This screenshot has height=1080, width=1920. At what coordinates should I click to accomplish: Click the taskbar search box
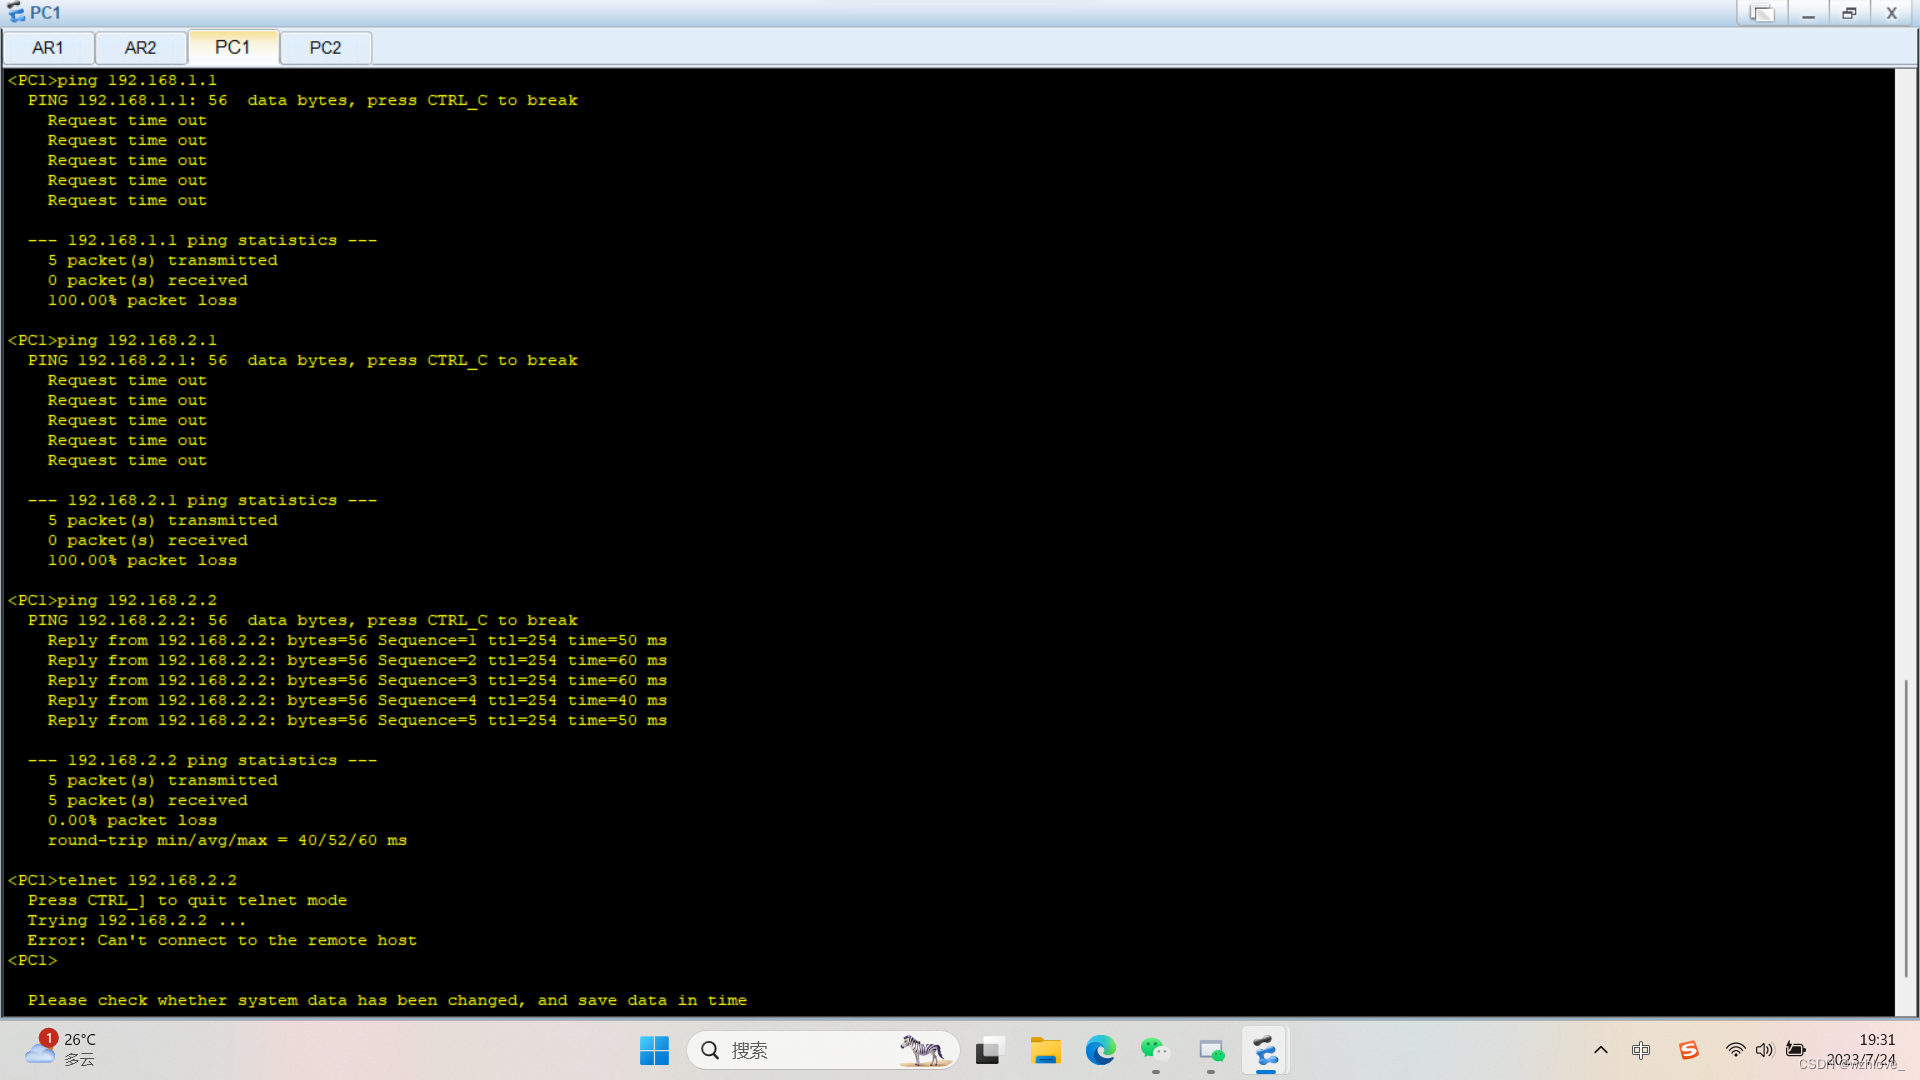click(x=800, y=1050)
